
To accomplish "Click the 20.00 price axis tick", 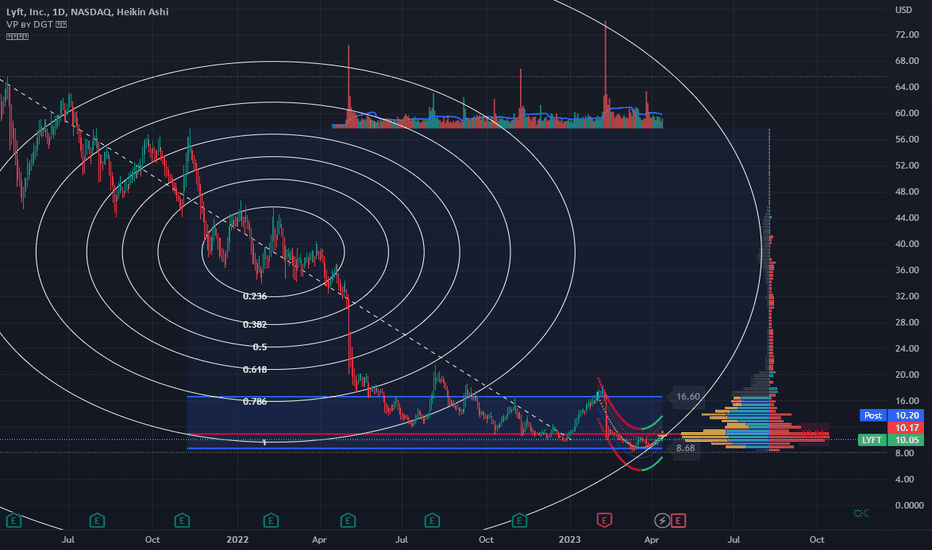I will 907,375.
